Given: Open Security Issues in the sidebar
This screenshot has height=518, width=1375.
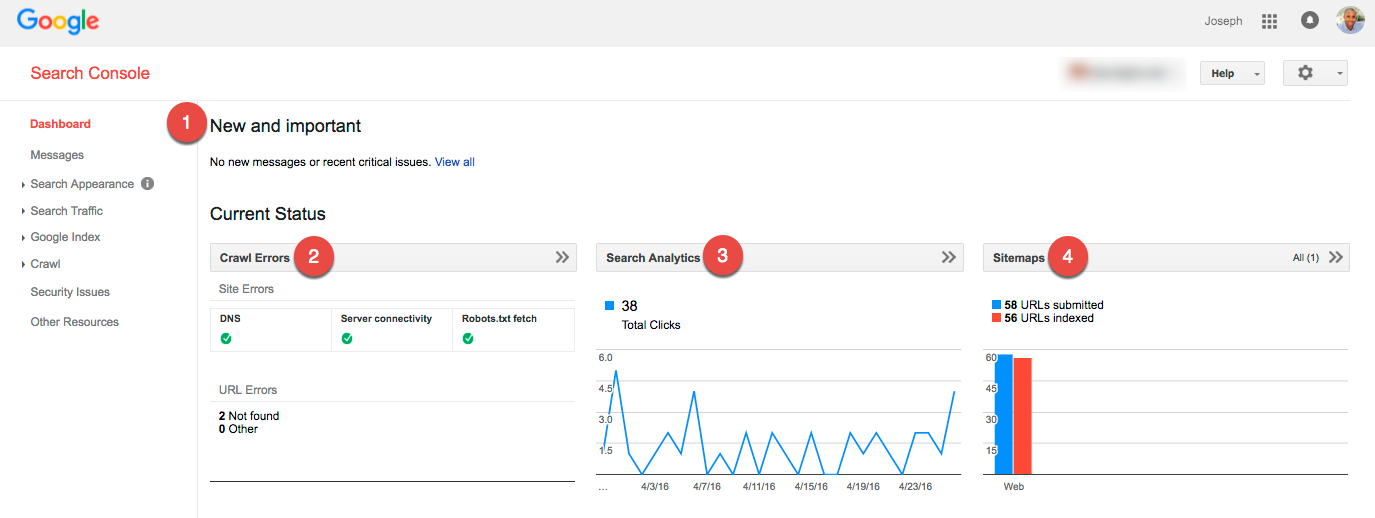Looking at the screenshot, I should pos(70,292).
